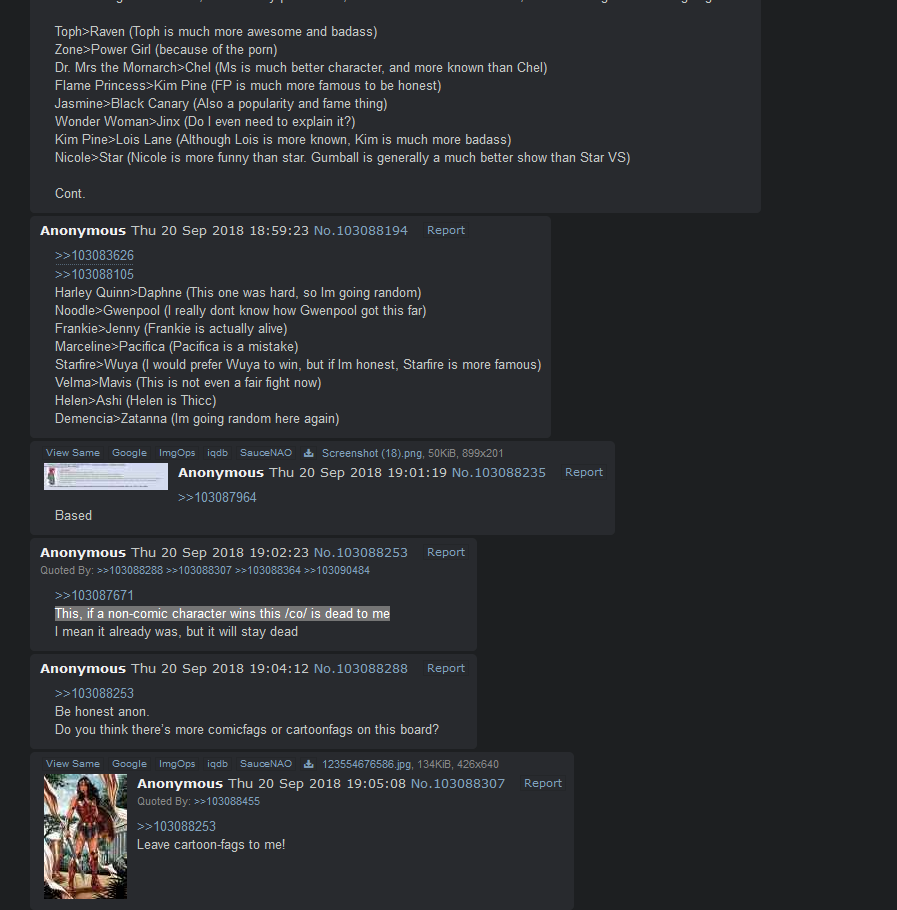Report post No.103088194
Image resolution: width=897 pixels, height=910 pixels.
446,230
